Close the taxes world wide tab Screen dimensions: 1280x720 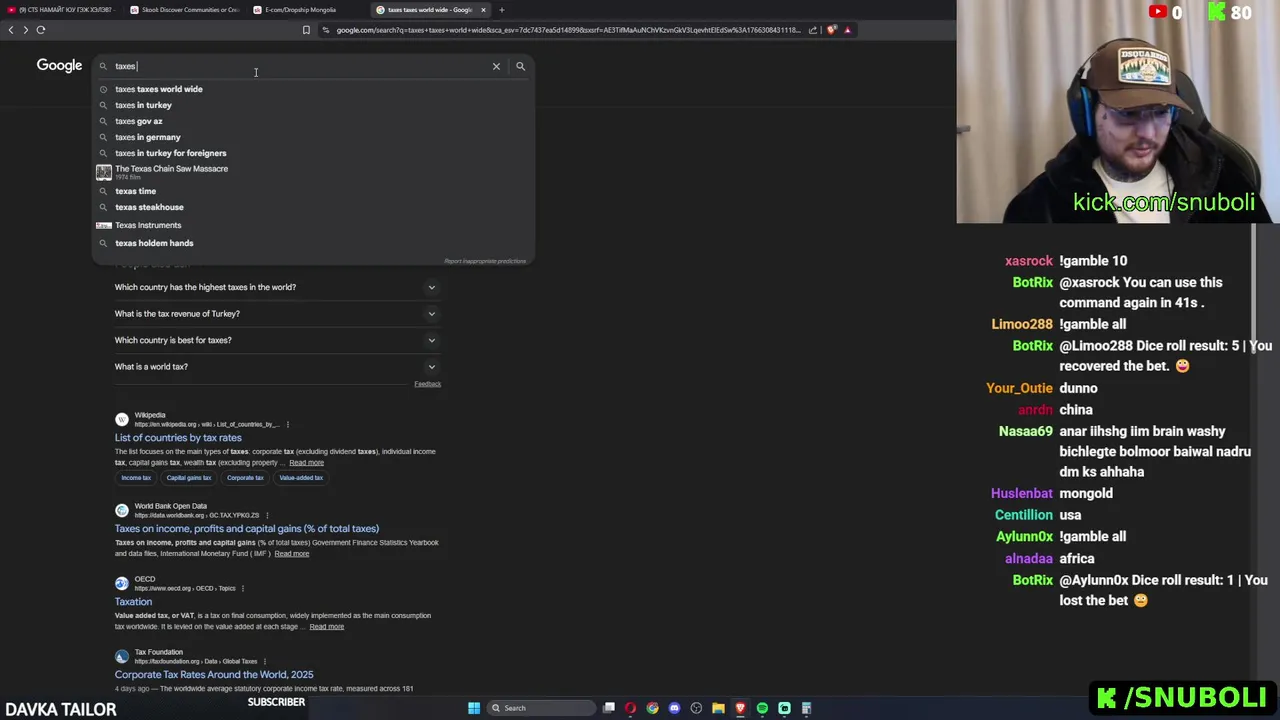coord(483,10)
